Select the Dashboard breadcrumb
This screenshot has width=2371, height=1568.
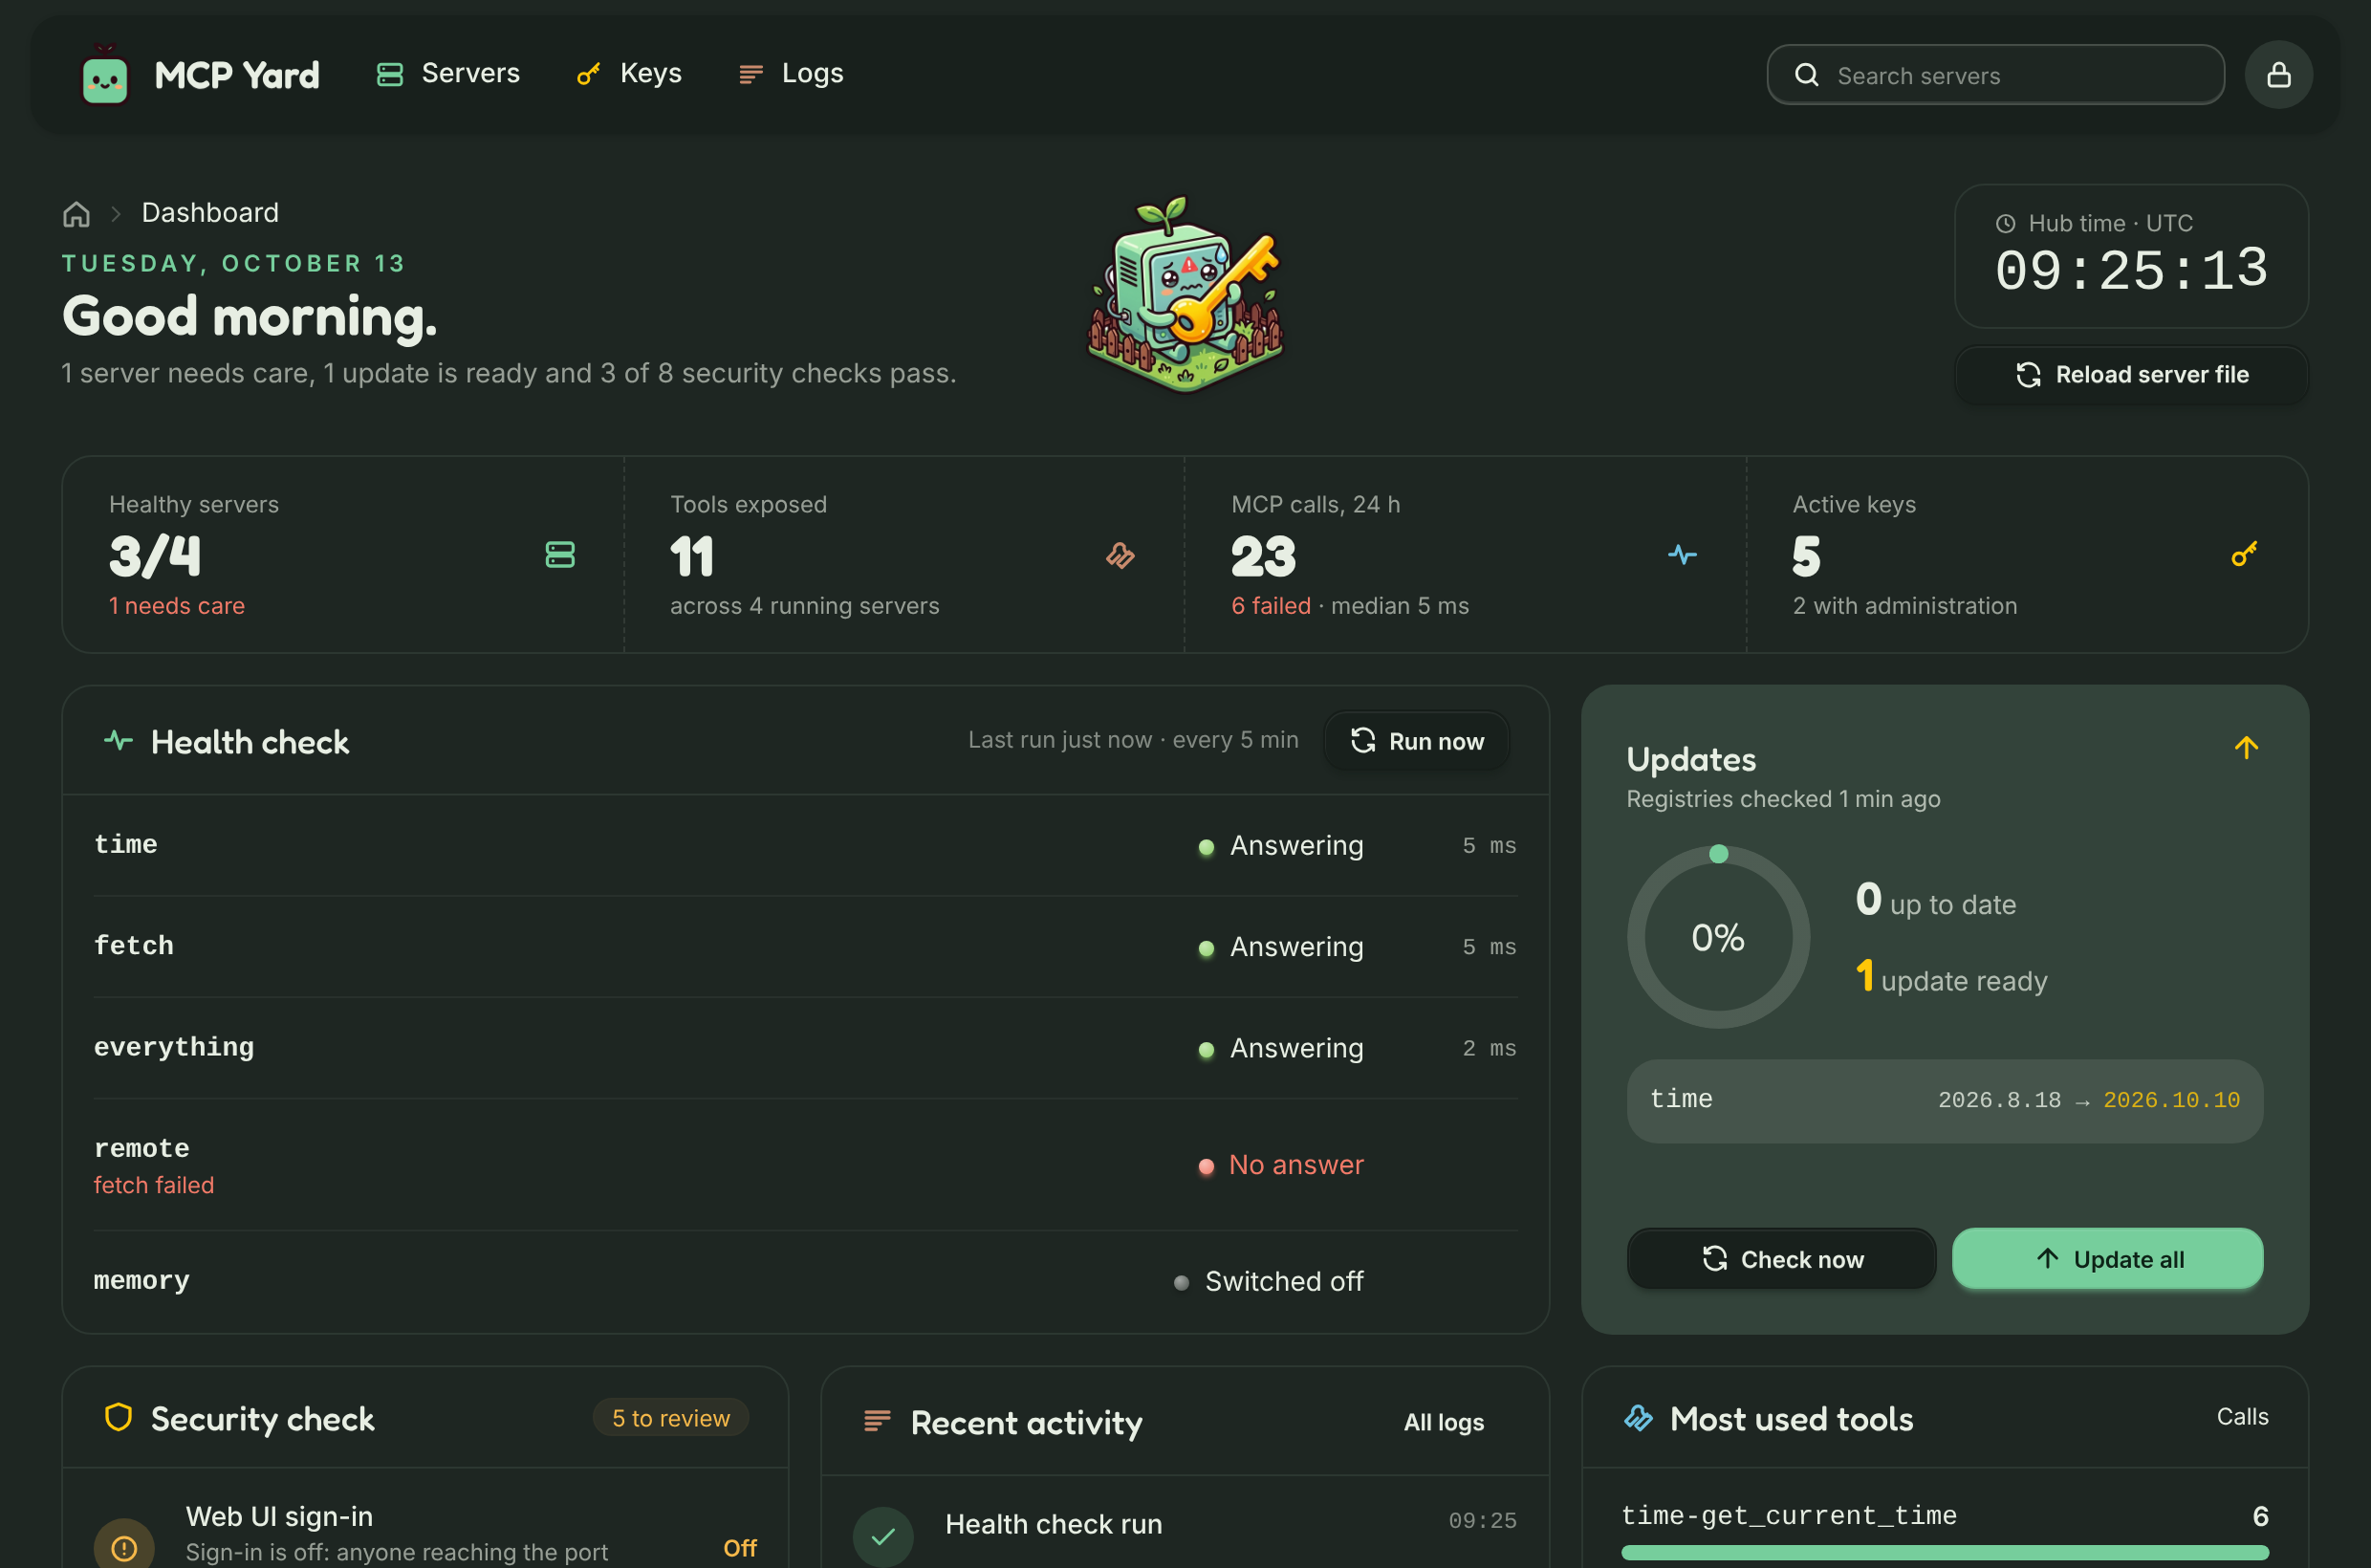[x=210, y=213]
